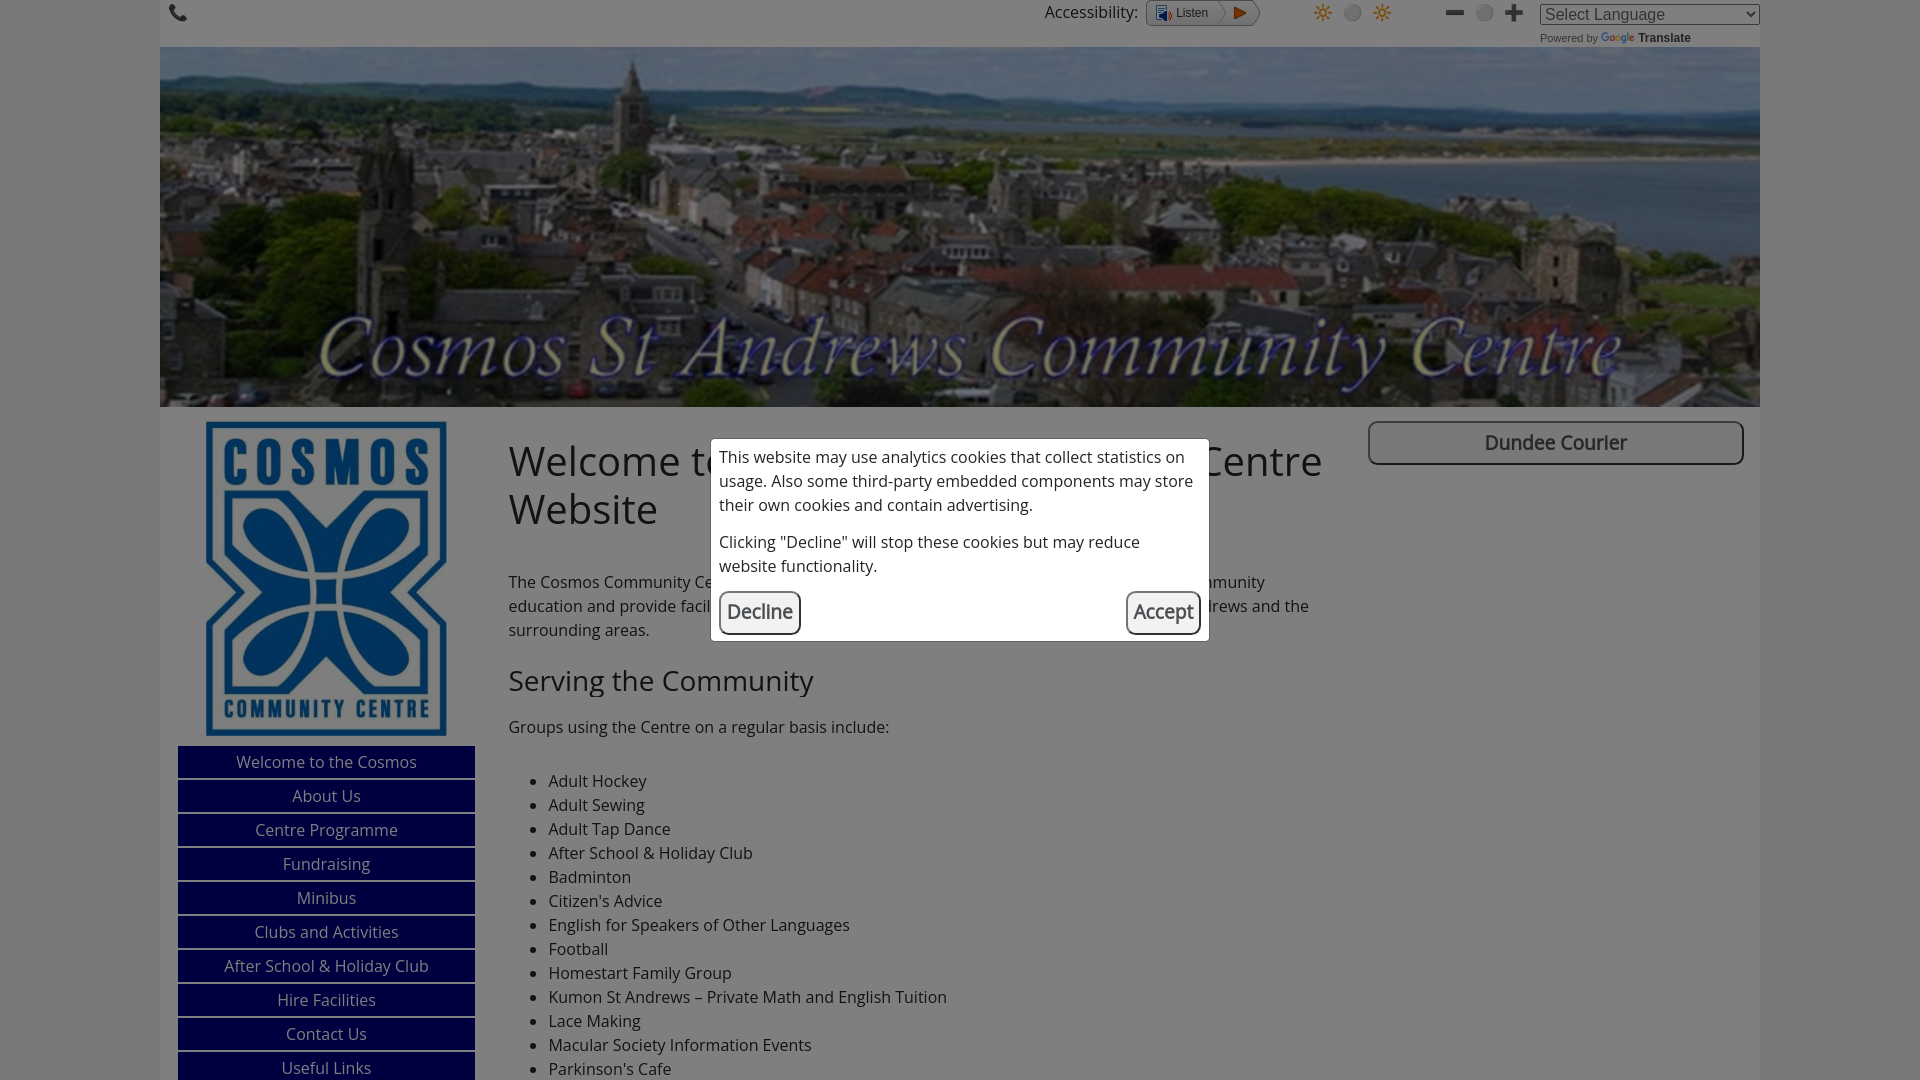This screenshot has height=1080, width=1920.
Task: Click the grey circle between the sun icons
Action: 1353,13
